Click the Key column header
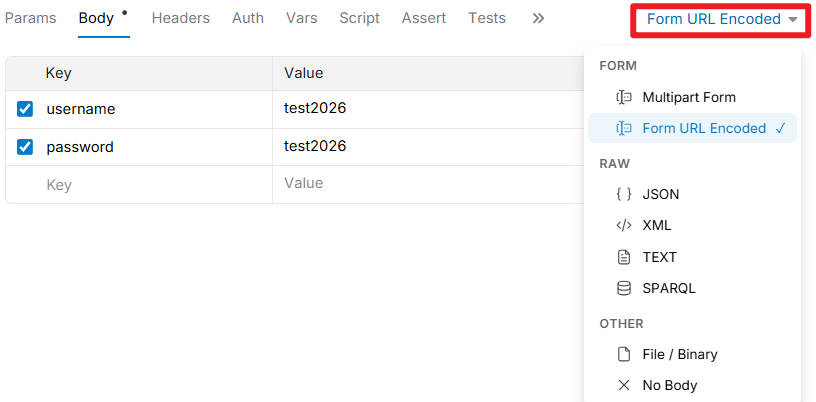 (58, 73)
